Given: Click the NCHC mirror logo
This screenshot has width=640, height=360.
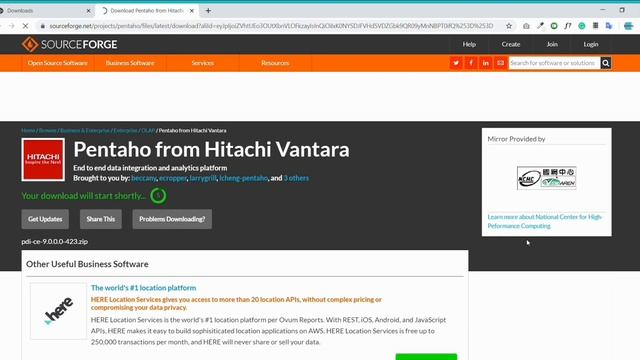Looking at the screenshot, I should (547, 178).
